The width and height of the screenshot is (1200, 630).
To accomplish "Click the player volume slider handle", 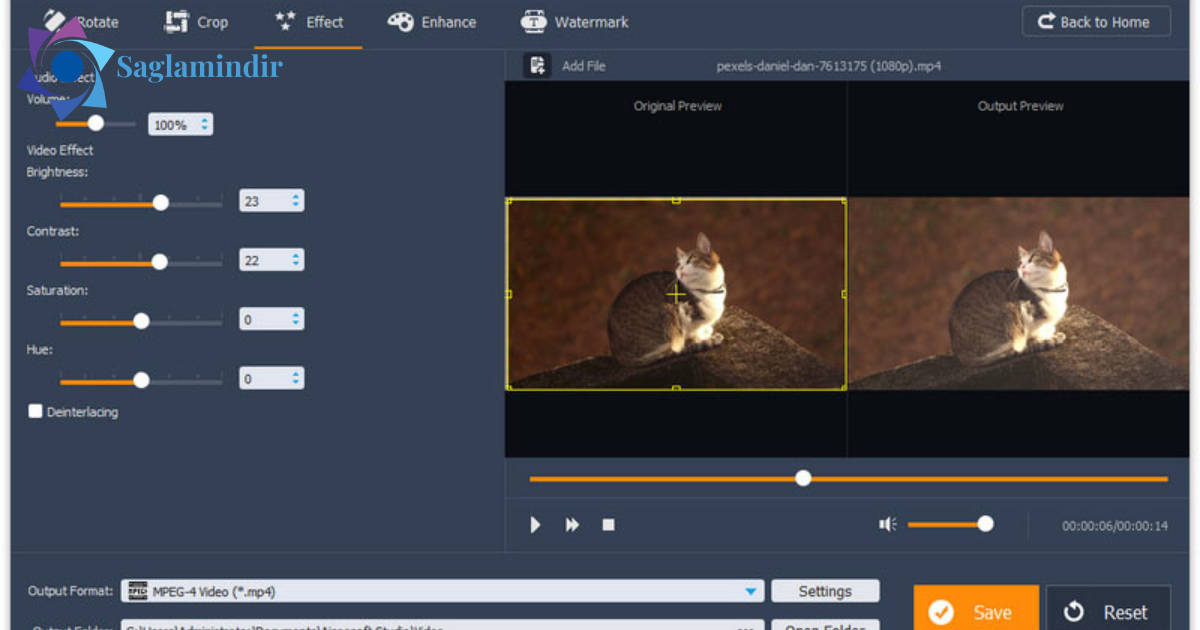I will [x=986, y=523].
